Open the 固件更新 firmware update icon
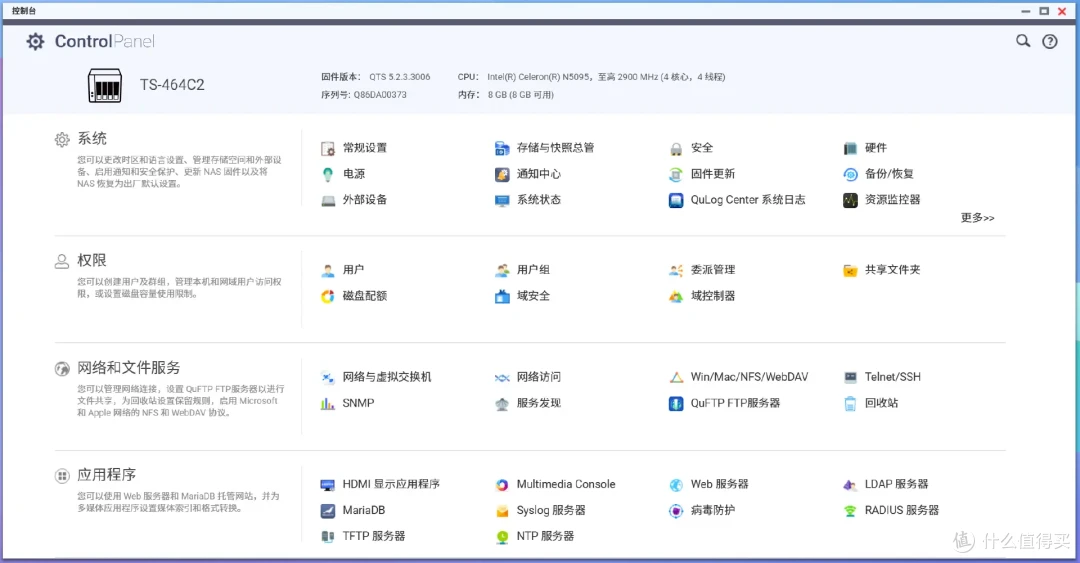The width and height of the screenshot is (1080, 563). tap(676, 174)
